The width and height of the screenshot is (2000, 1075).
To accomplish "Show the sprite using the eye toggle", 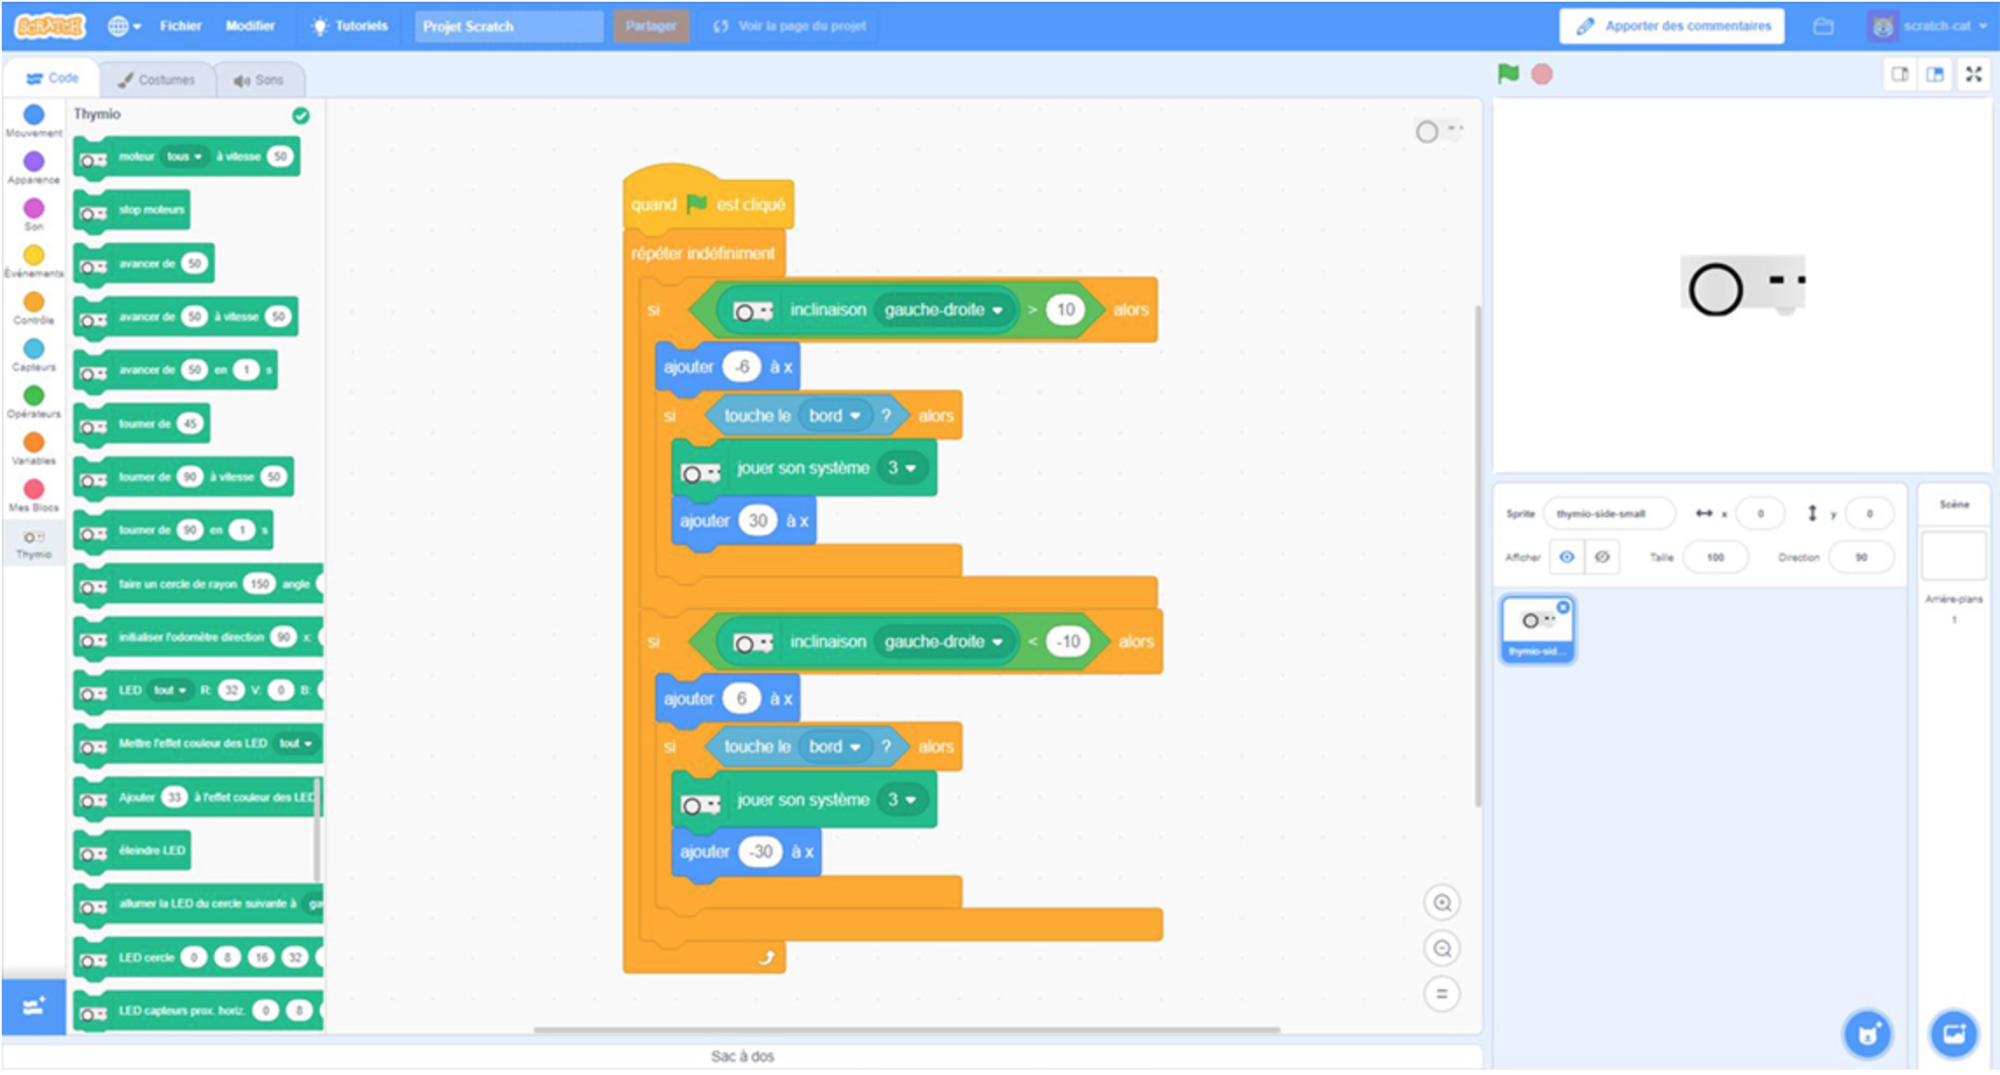I will pyautogui.click(x=1567, y=557).
